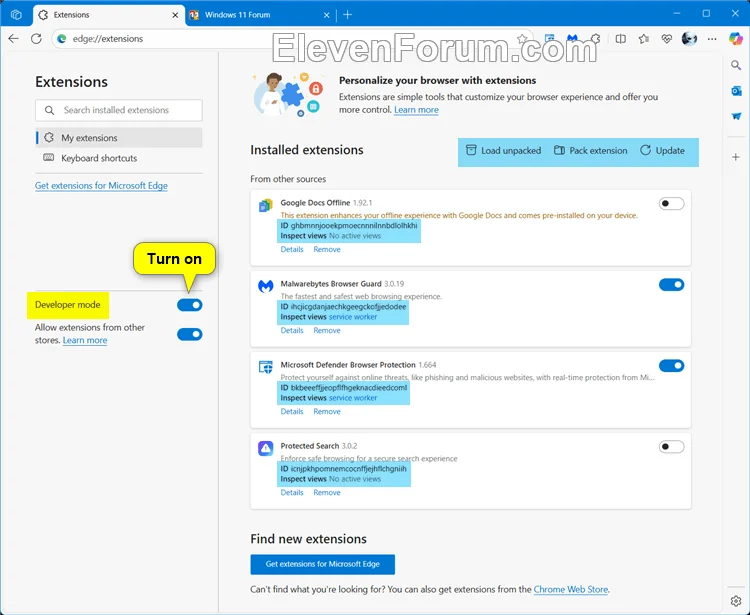This screenshot has width=750, height=615.
Task: Toggle Developer mode switch
Action: click(x=189, y=305)
